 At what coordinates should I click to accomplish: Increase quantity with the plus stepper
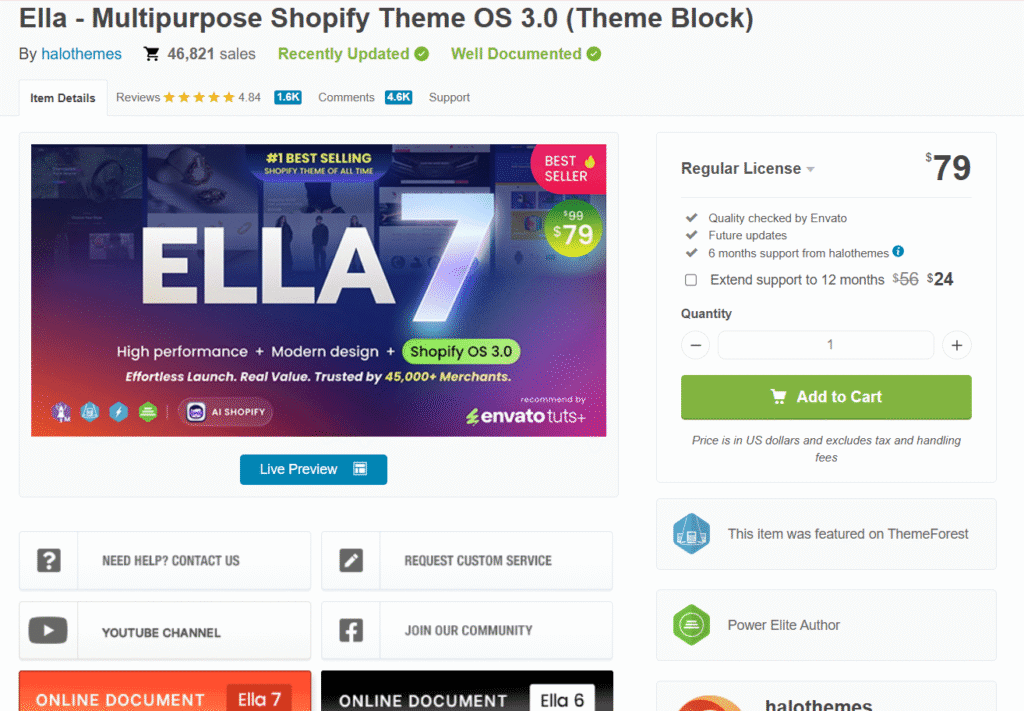coord(956,345)
